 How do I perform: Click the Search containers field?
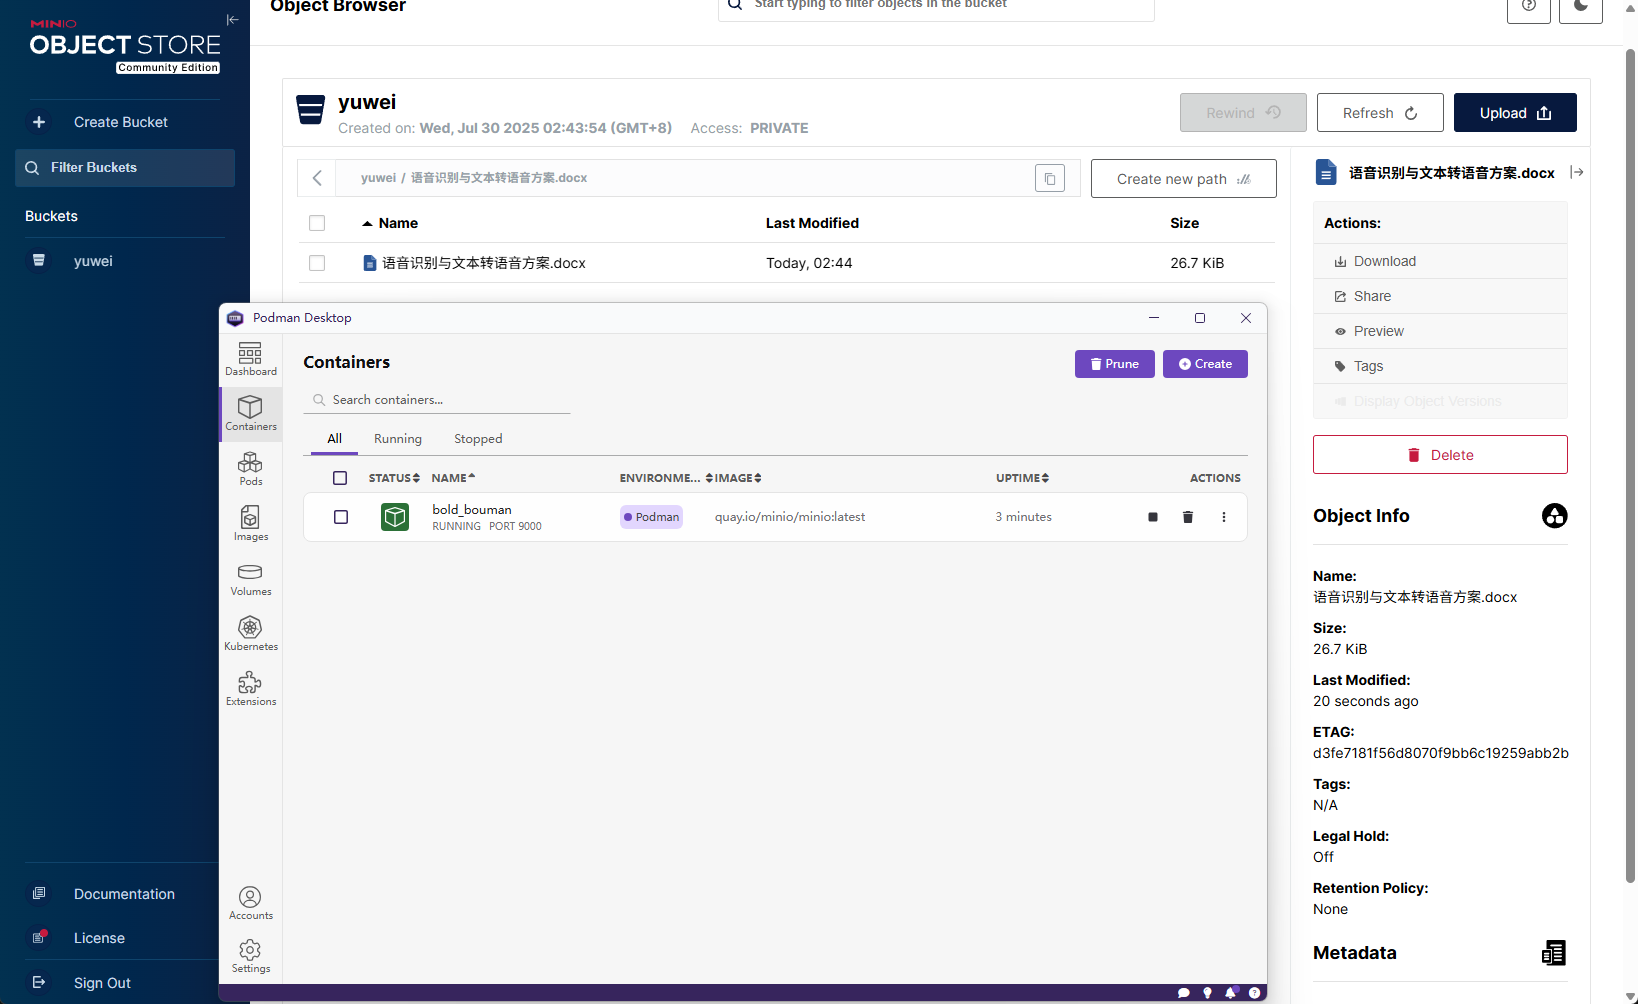coord(437,400)
